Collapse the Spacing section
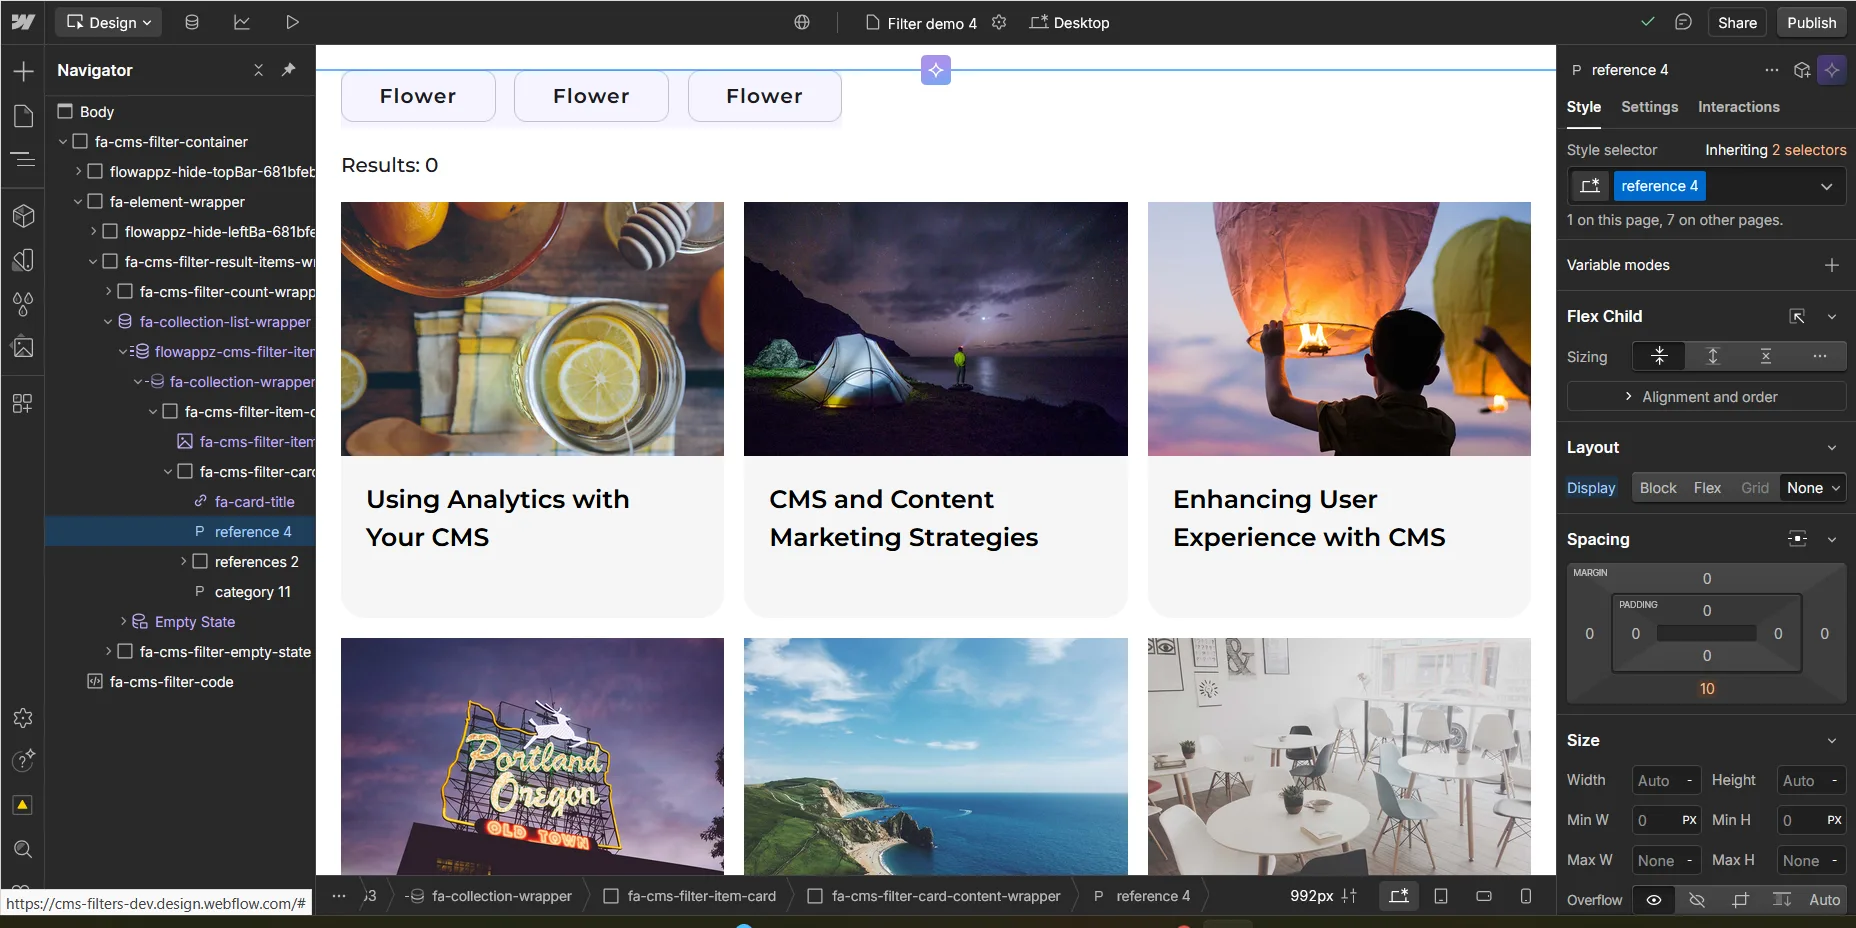The image size is (1856, 928). 1832,540
